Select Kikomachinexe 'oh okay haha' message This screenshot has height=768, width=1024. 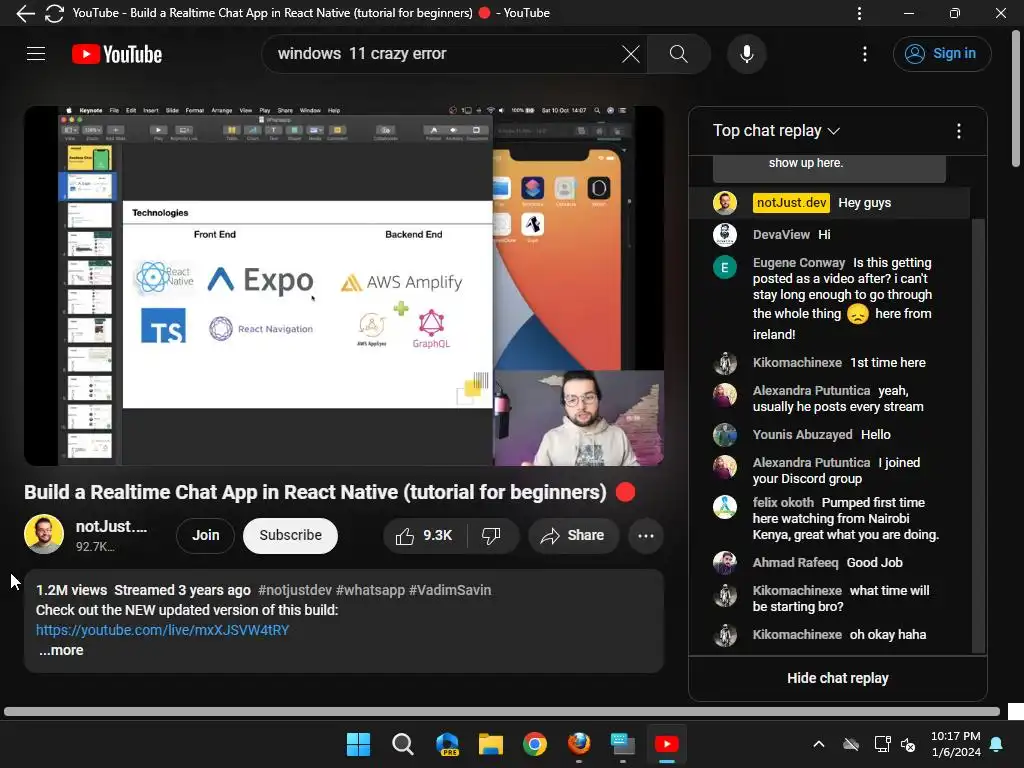tap(829, 635)
